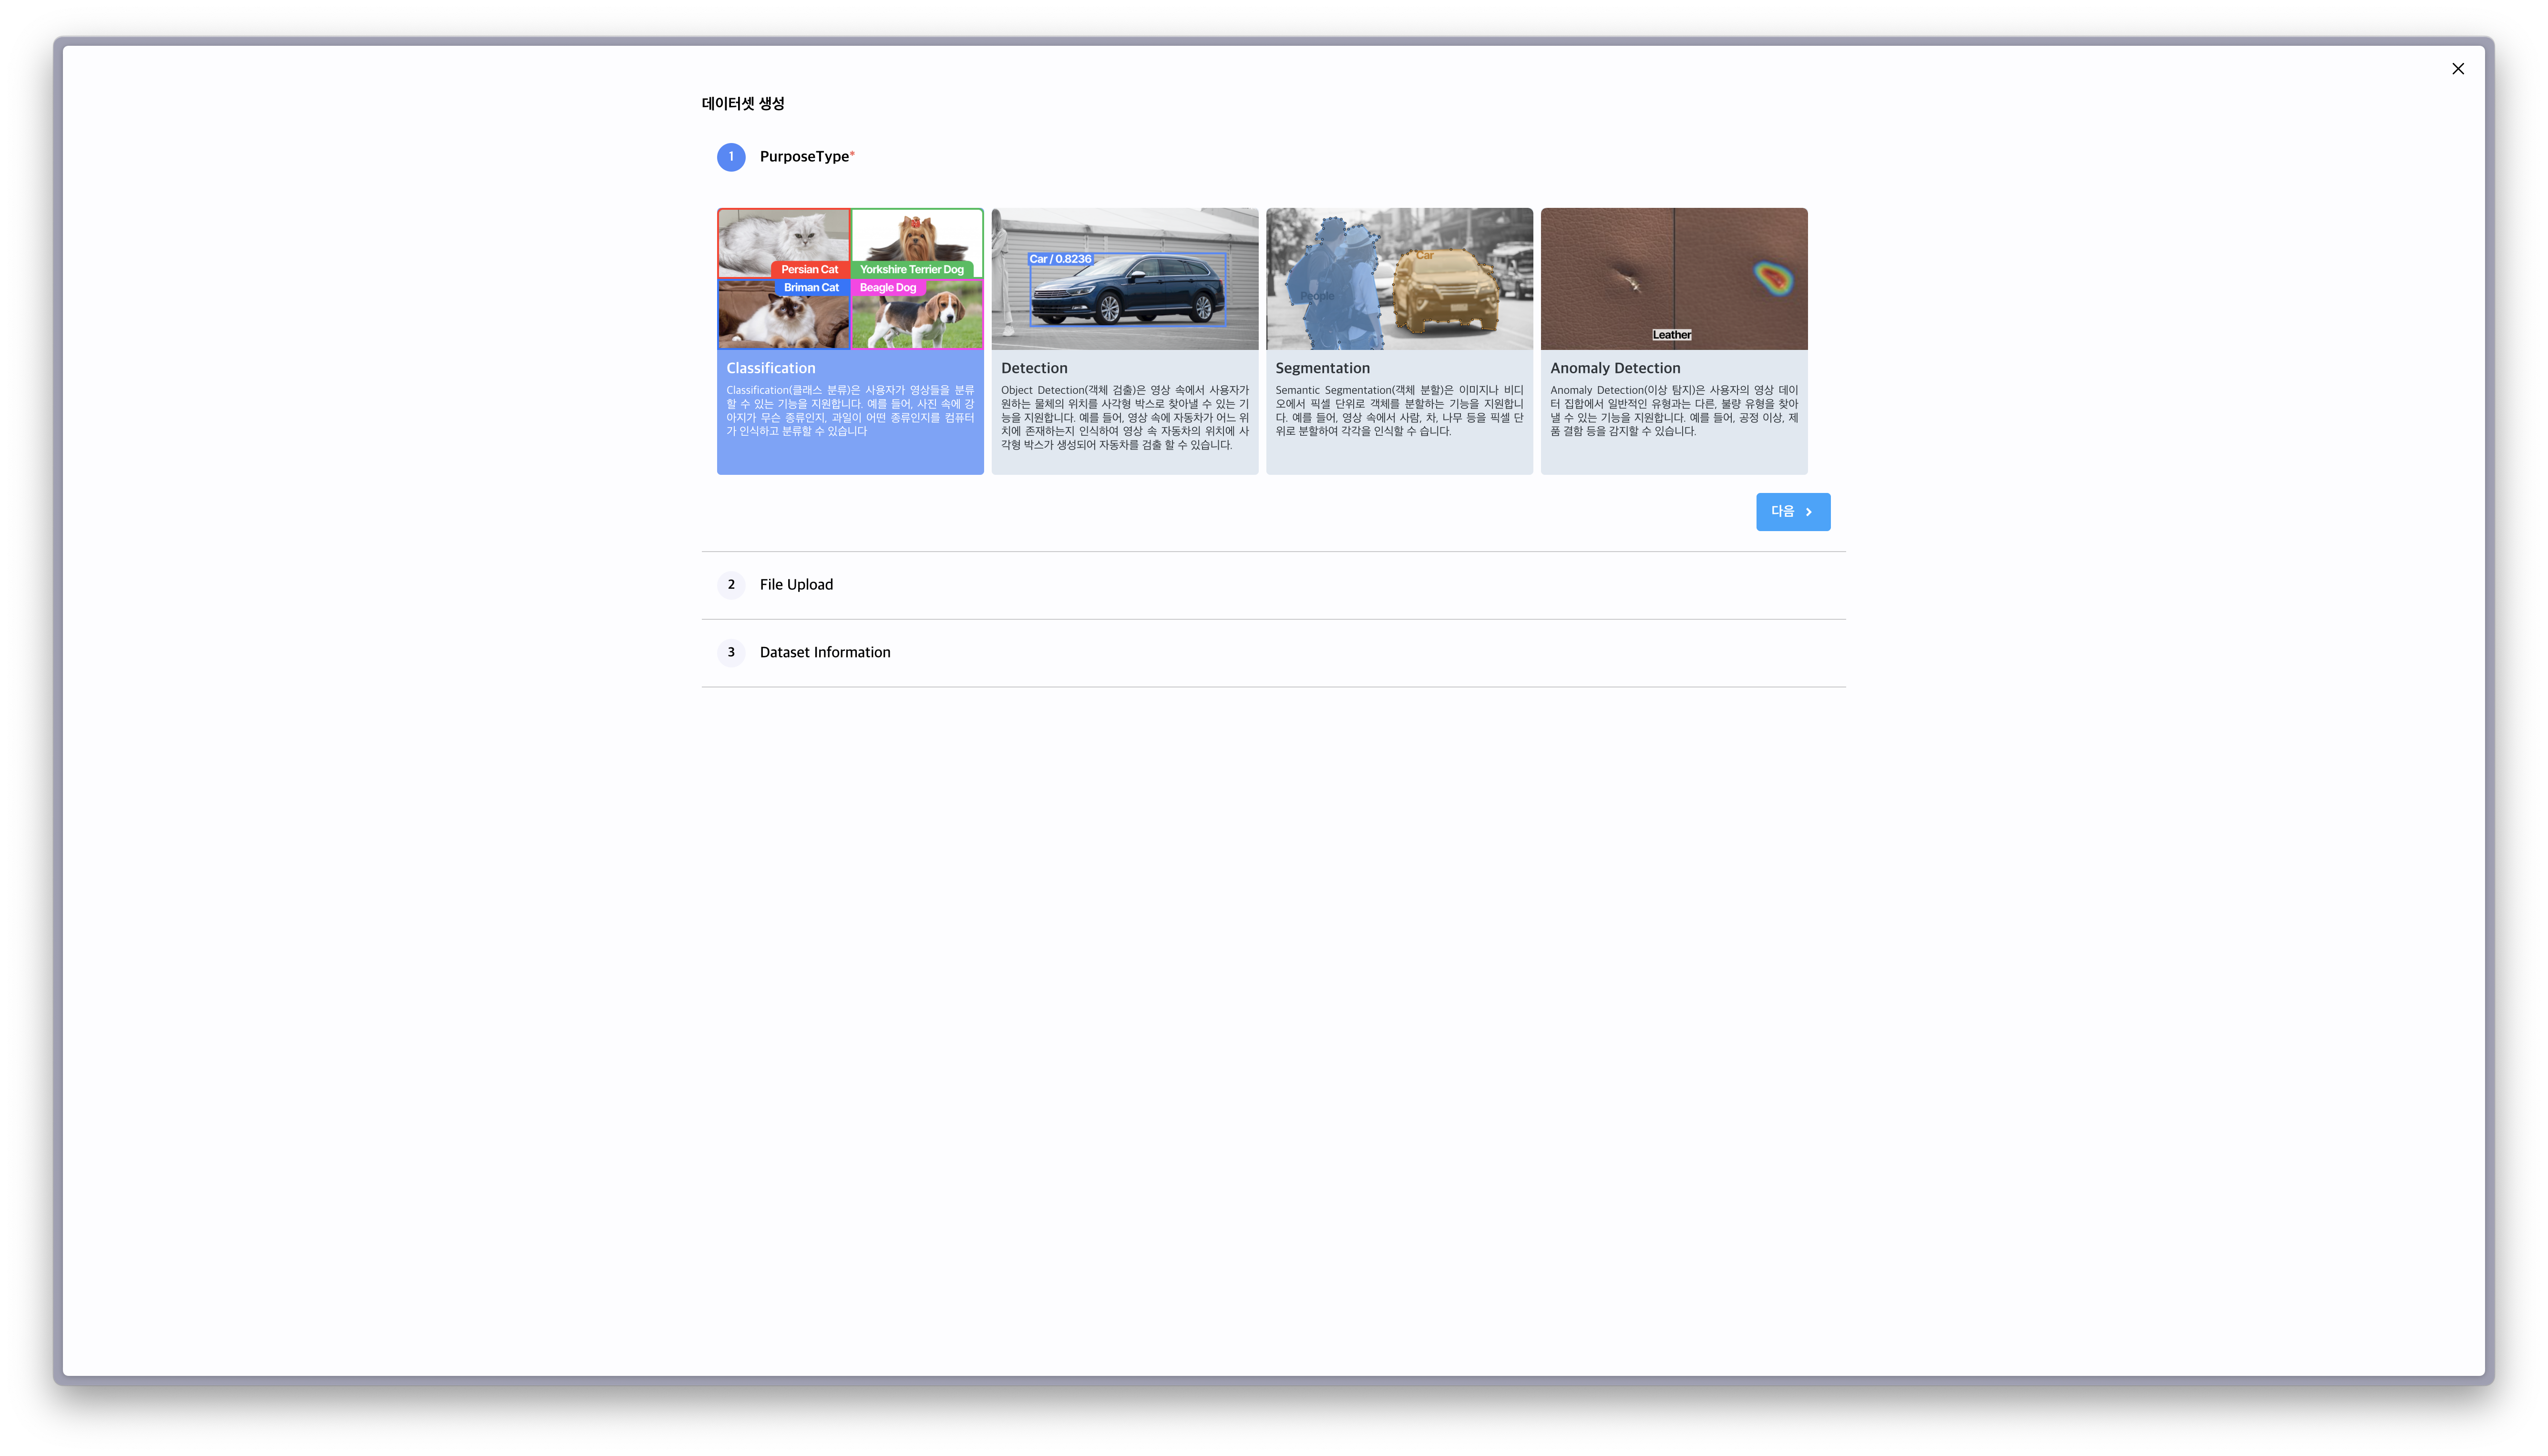Click the Leather label on anomaly image
2548x1456 pixels.
(1672, 335)
